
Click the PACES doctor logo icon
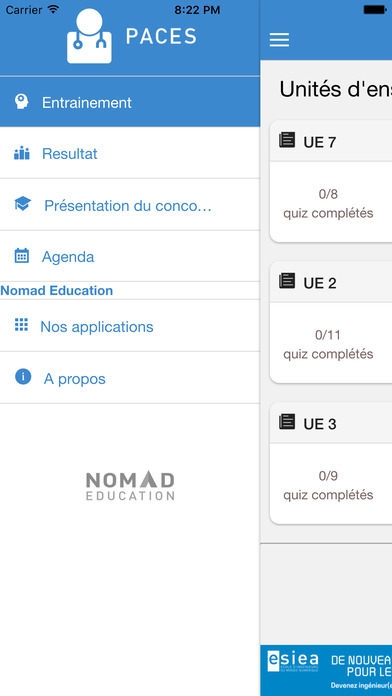click(x=89, y=36)
